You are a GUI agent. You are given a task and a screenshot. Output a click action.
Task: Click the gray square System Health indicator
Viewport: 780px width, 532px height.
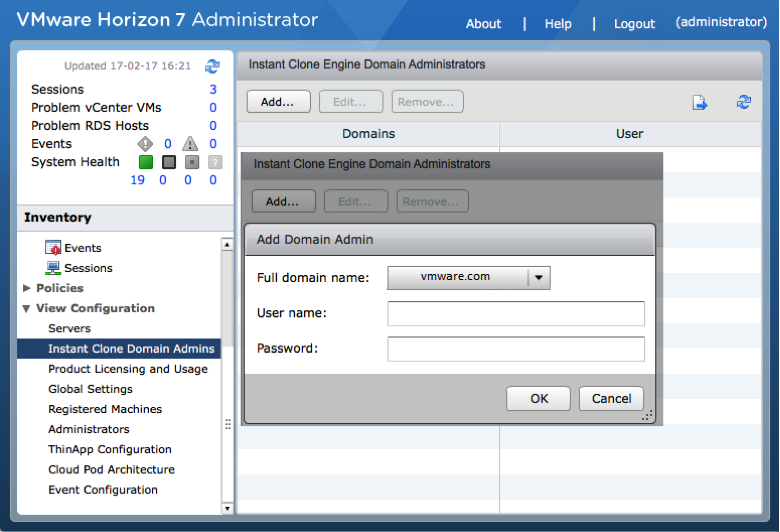click(x=192, y=162)
